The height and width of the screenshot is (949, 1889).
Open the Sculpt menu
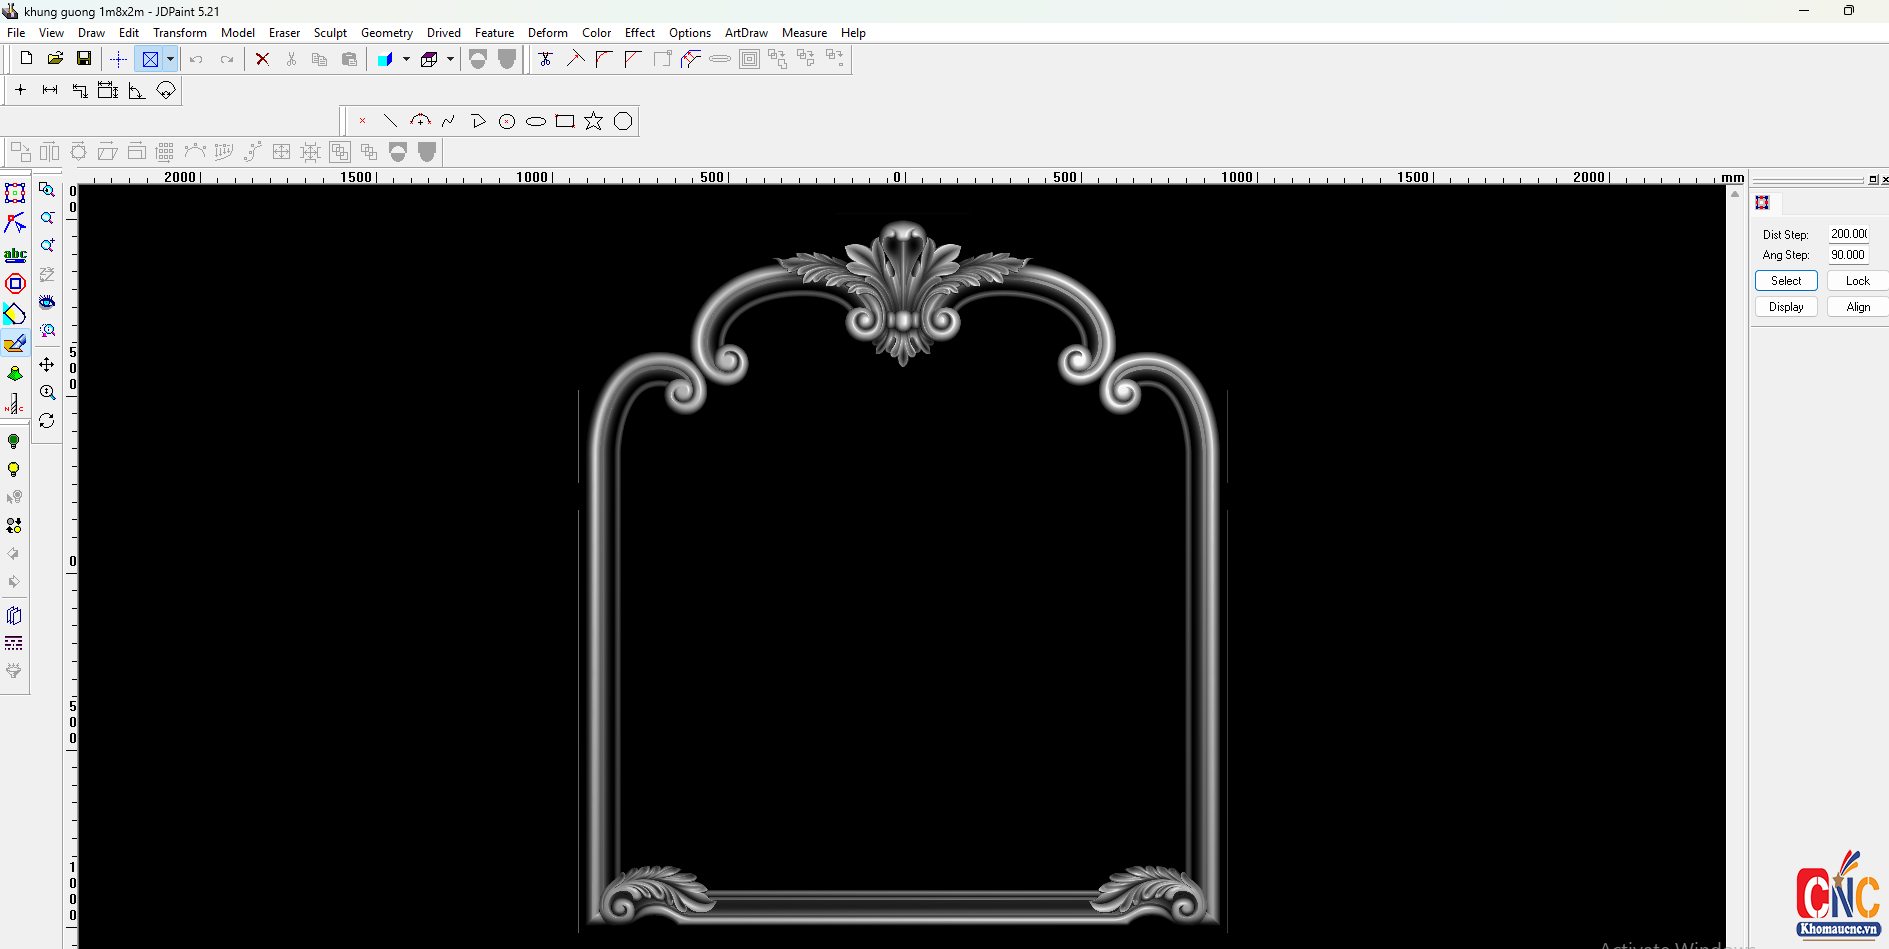click(330, 33)
